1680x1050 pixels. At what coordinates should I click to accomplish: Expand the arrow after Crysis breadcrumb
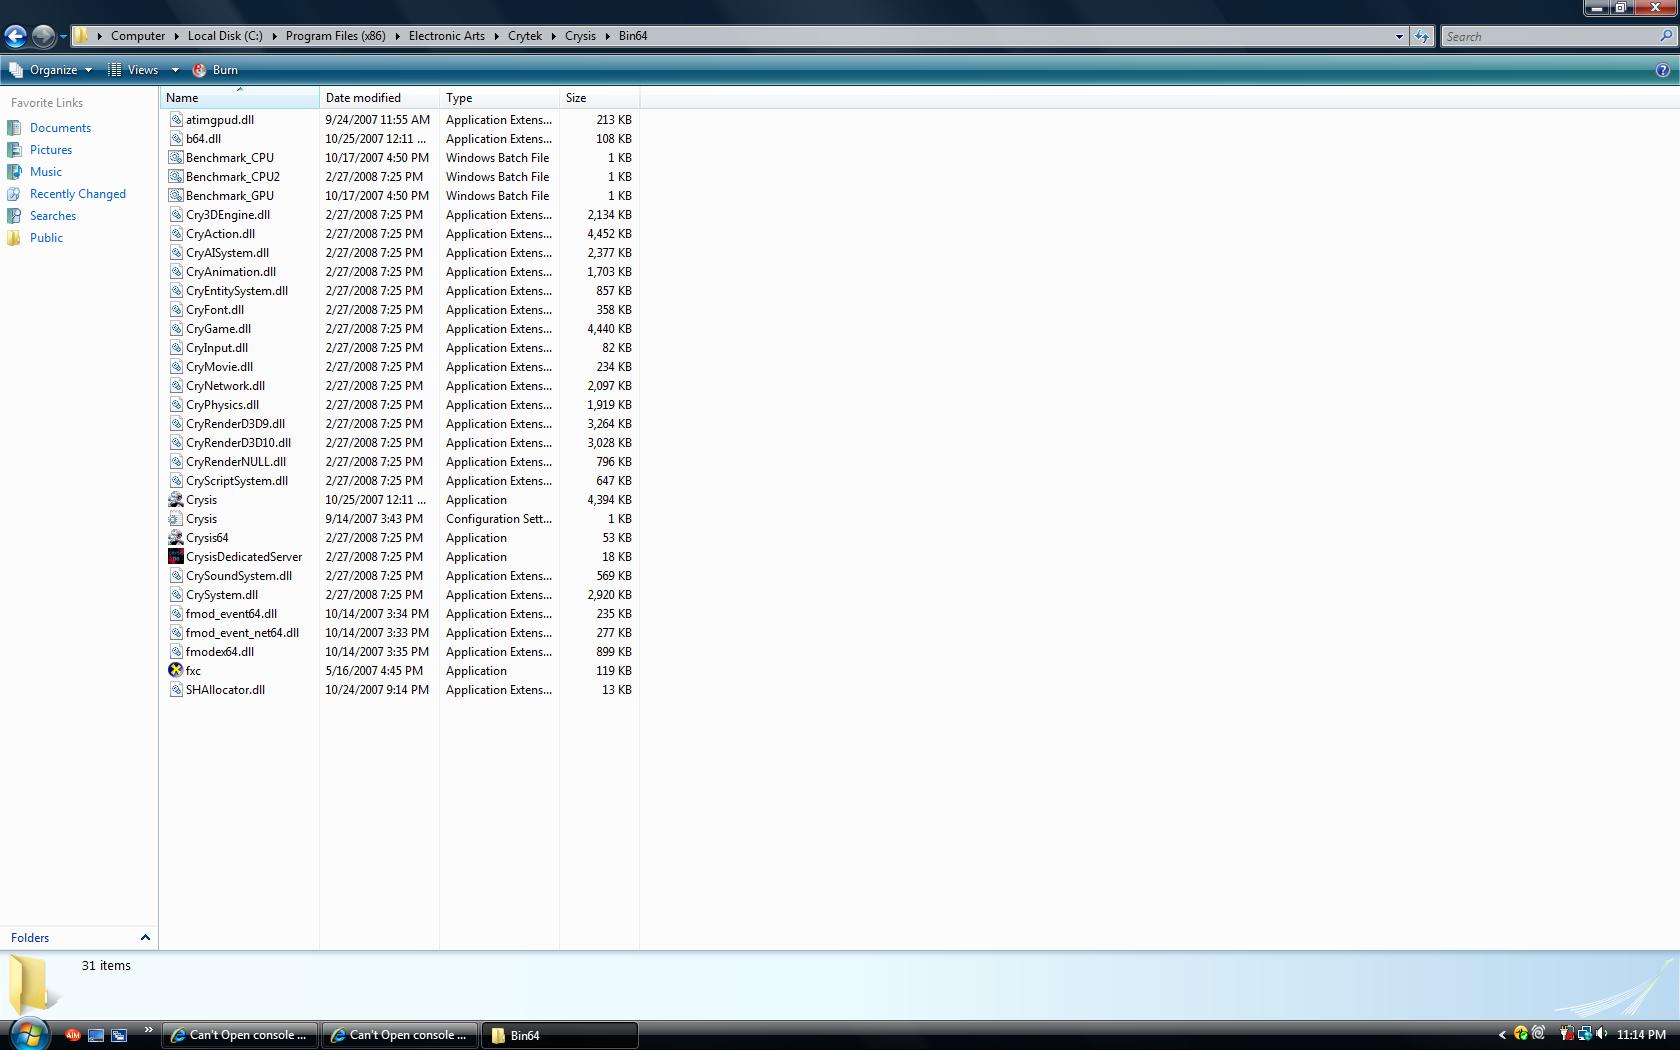608,36
